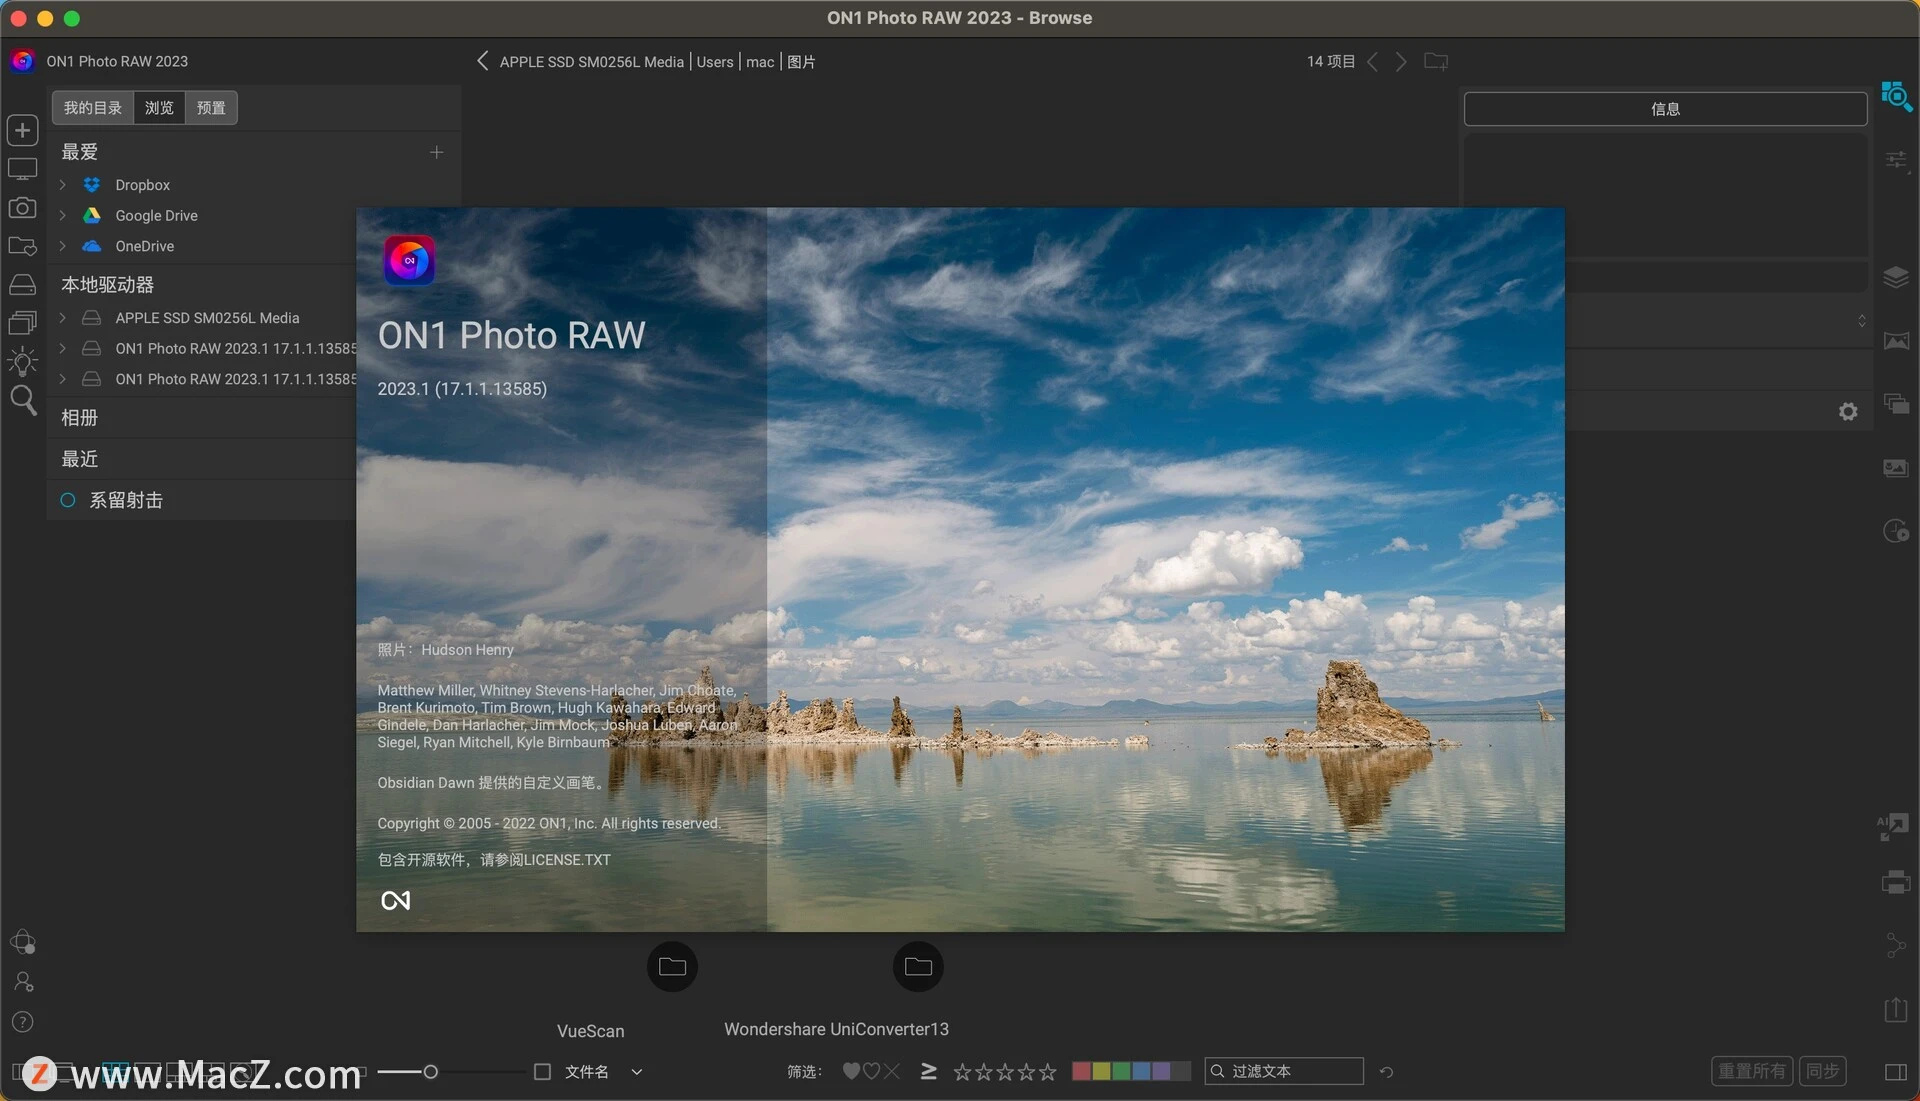This screenshot has width=1920, height=1101.
Task: Click the first star in rating filter
Action: point(962,1072)
